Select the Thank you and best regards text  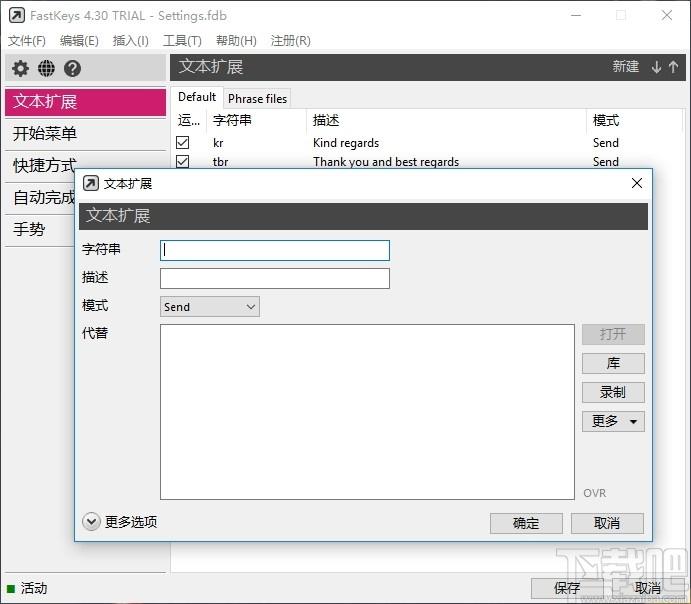(x=386, y=162)
